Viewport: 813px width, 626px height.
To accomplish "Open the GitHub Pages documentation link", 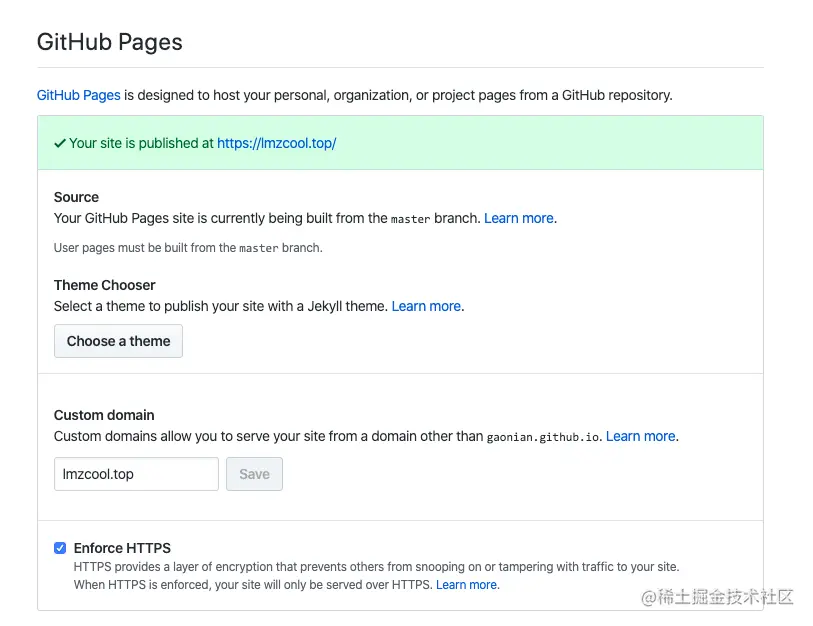I will 79,95.
